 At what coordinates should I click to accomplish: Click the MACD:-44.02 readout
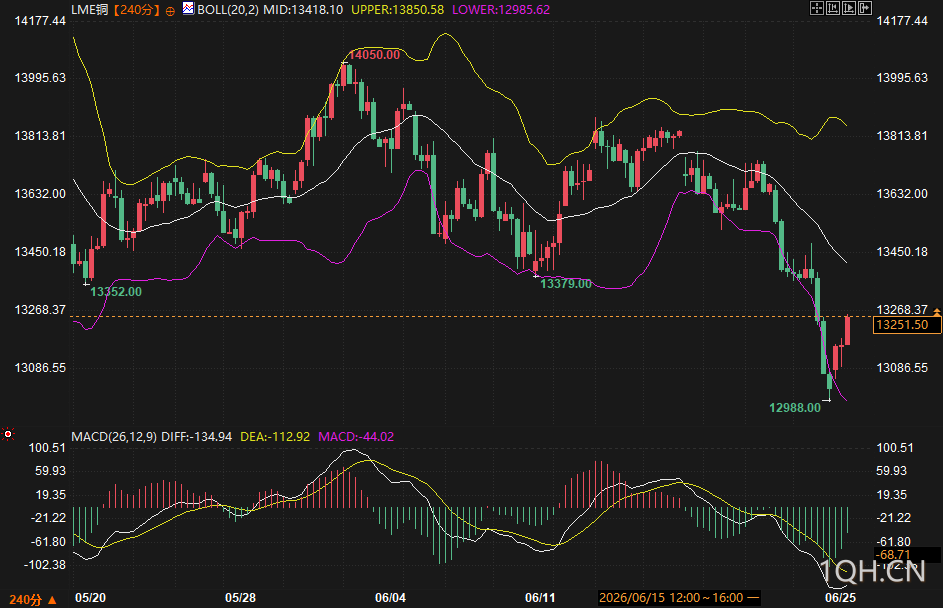pos(356,437)
